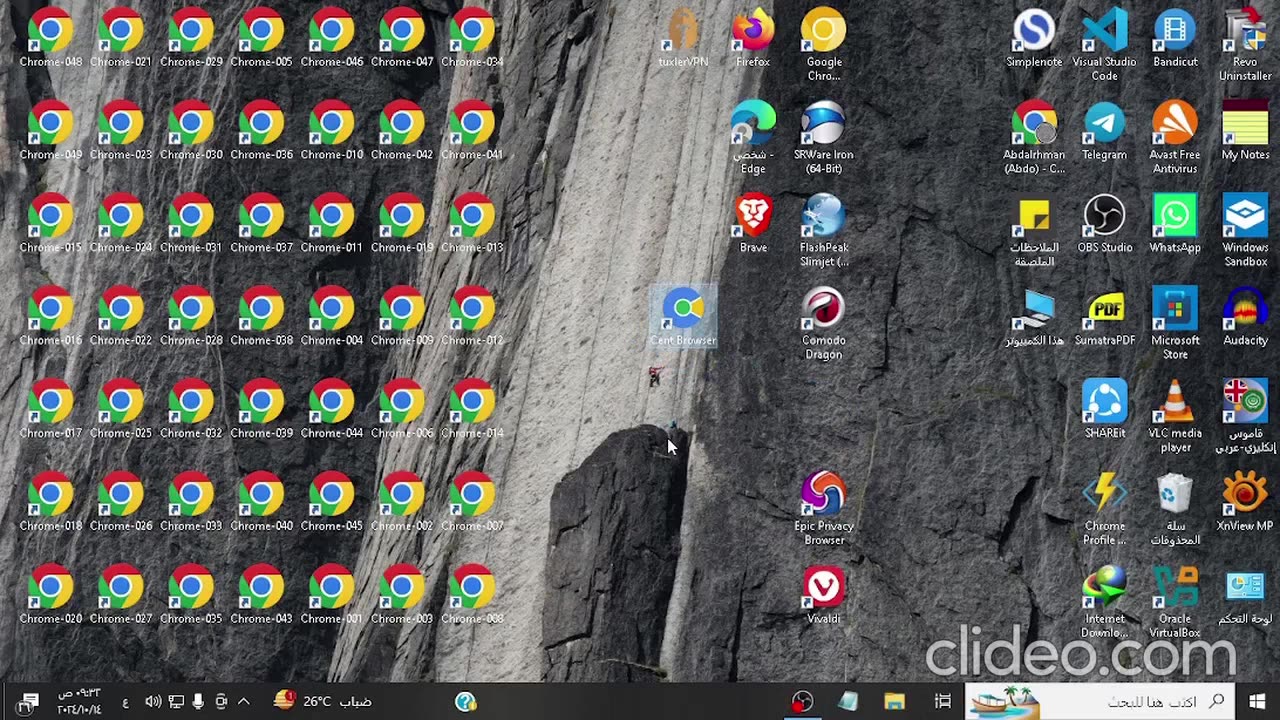Select the Chrome-004 profile shortcut
This screenshot has height=720, width=1280.
coord(332,317)
